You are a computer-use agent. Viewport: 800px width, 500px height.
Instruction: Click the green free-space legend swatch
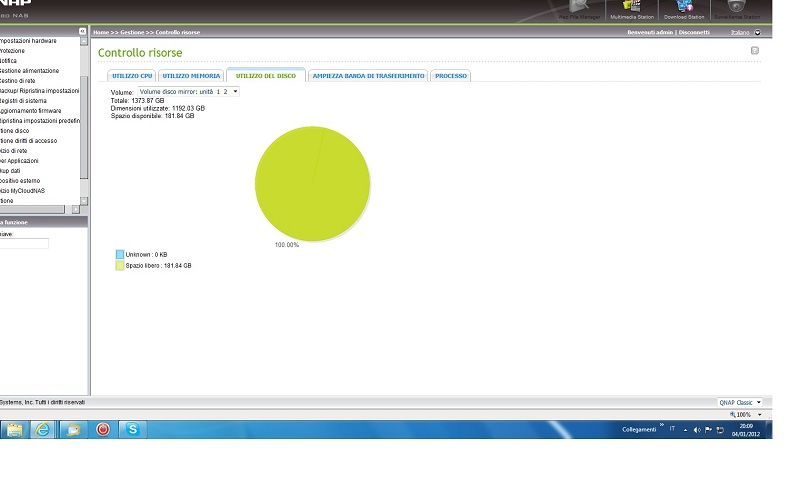click(x=119, y=265)
